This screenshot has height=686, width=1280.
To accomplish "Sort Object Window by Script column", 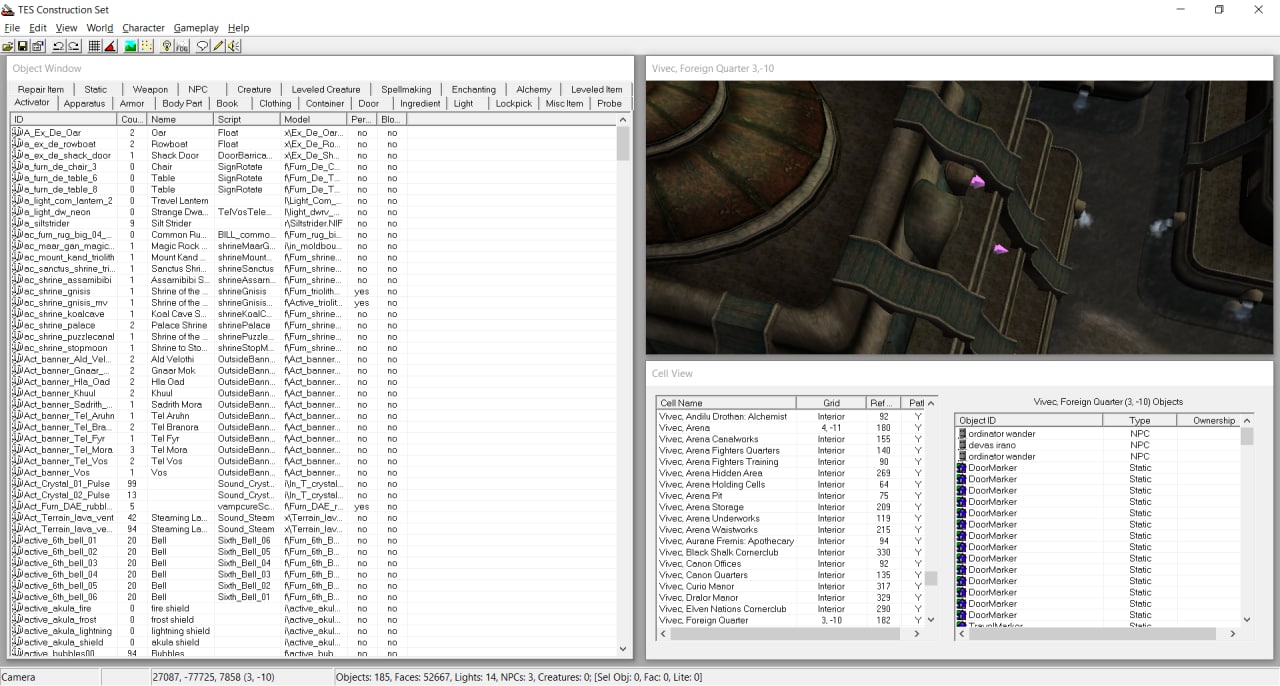I will (247, 119).
